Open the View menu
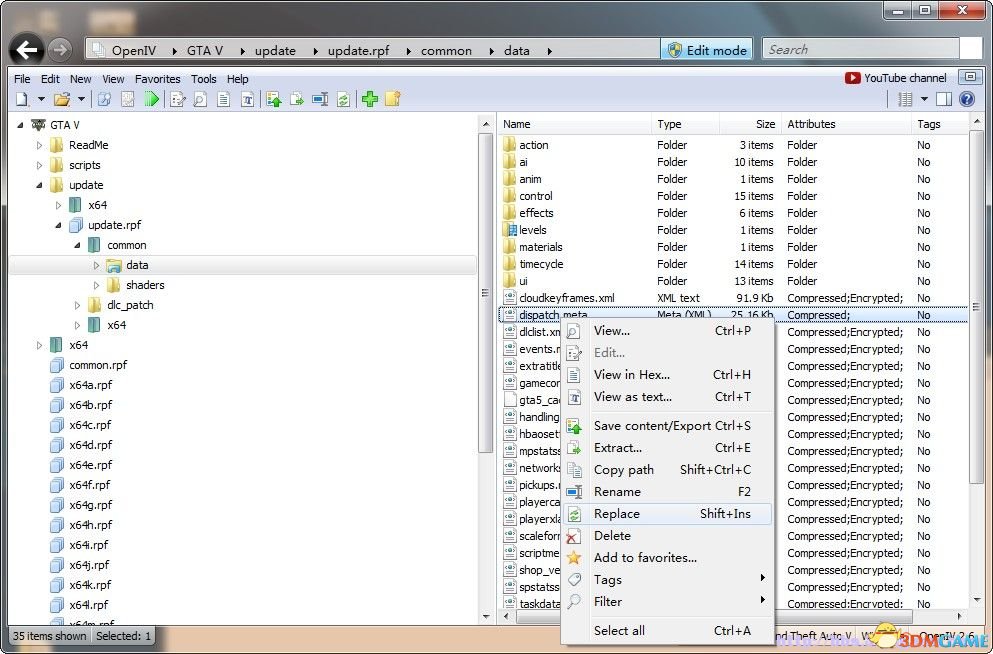The width and height of the screenshot is (993, 654). 113,79
